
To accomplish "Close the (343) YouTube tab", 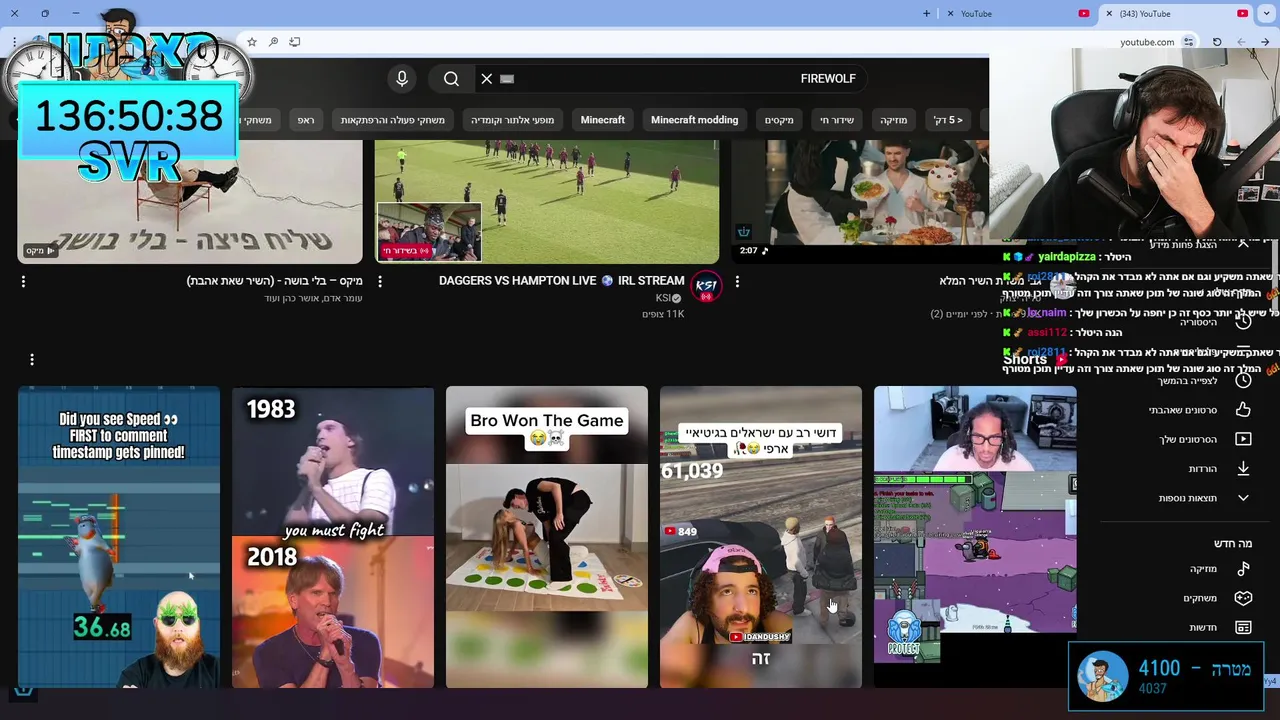I will click(1109, 14).
